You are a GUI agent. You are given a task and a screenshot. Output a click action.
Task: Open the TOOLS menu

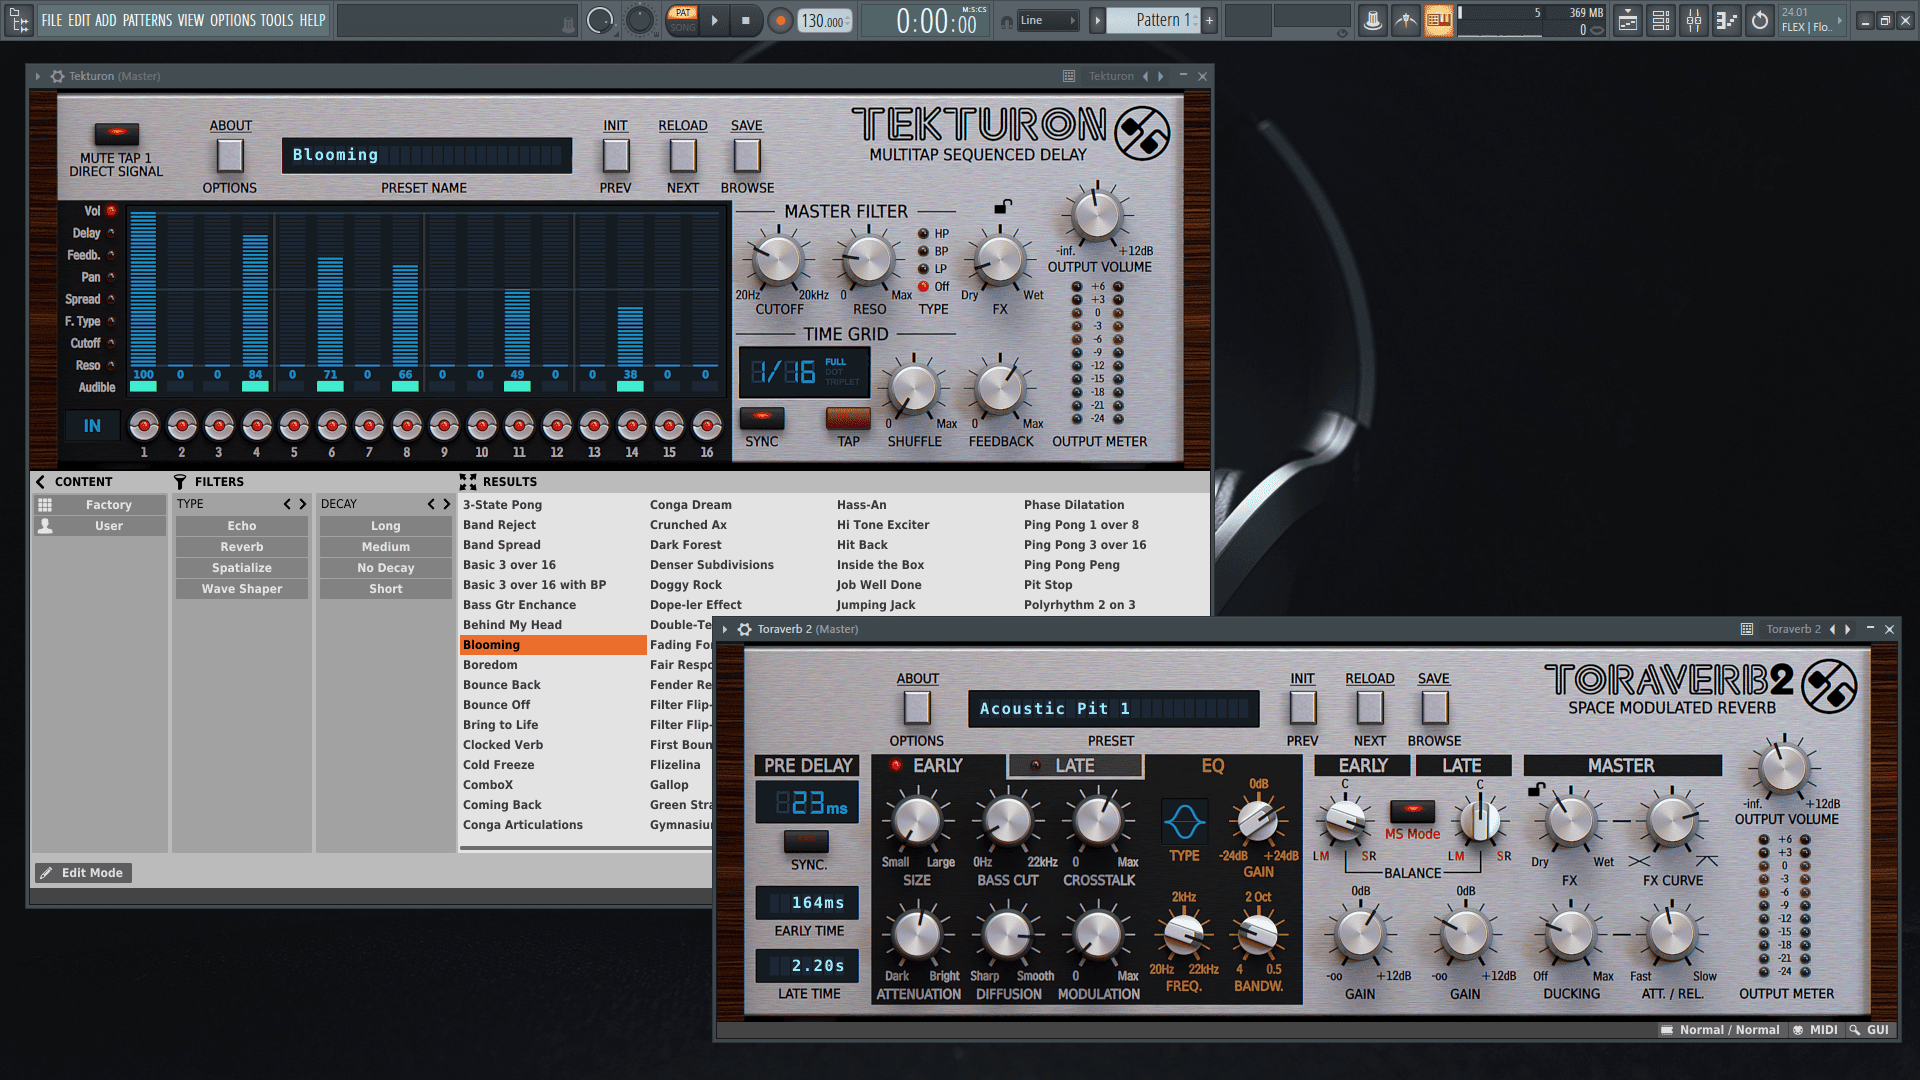[277, 20]
